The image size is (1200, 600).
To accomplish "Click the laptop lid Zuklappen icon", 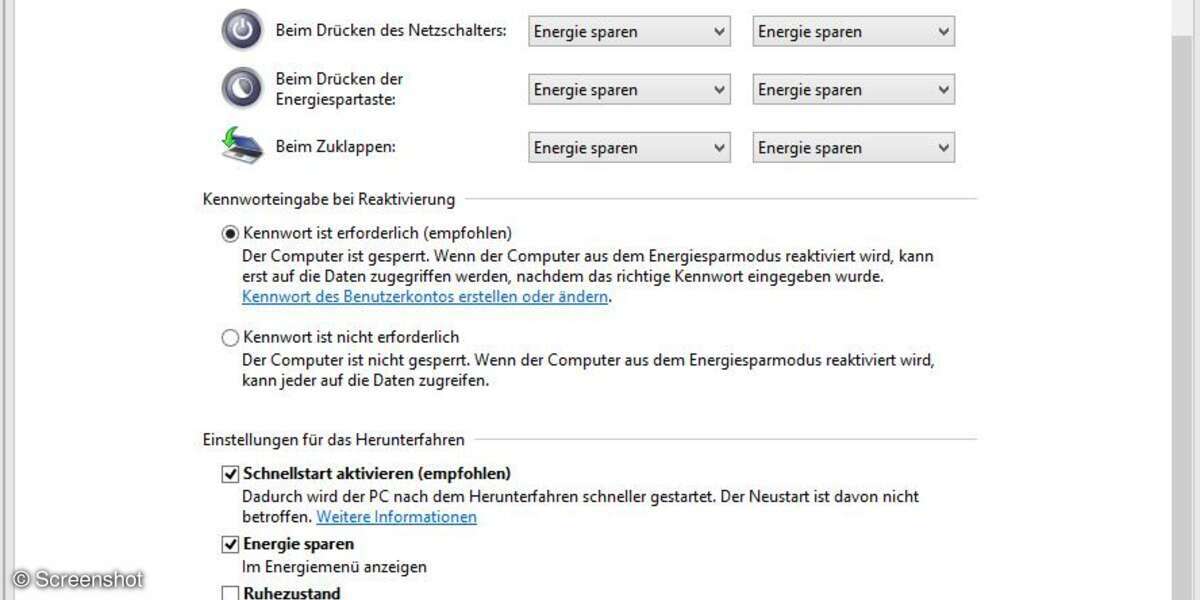I will [241, 146].
